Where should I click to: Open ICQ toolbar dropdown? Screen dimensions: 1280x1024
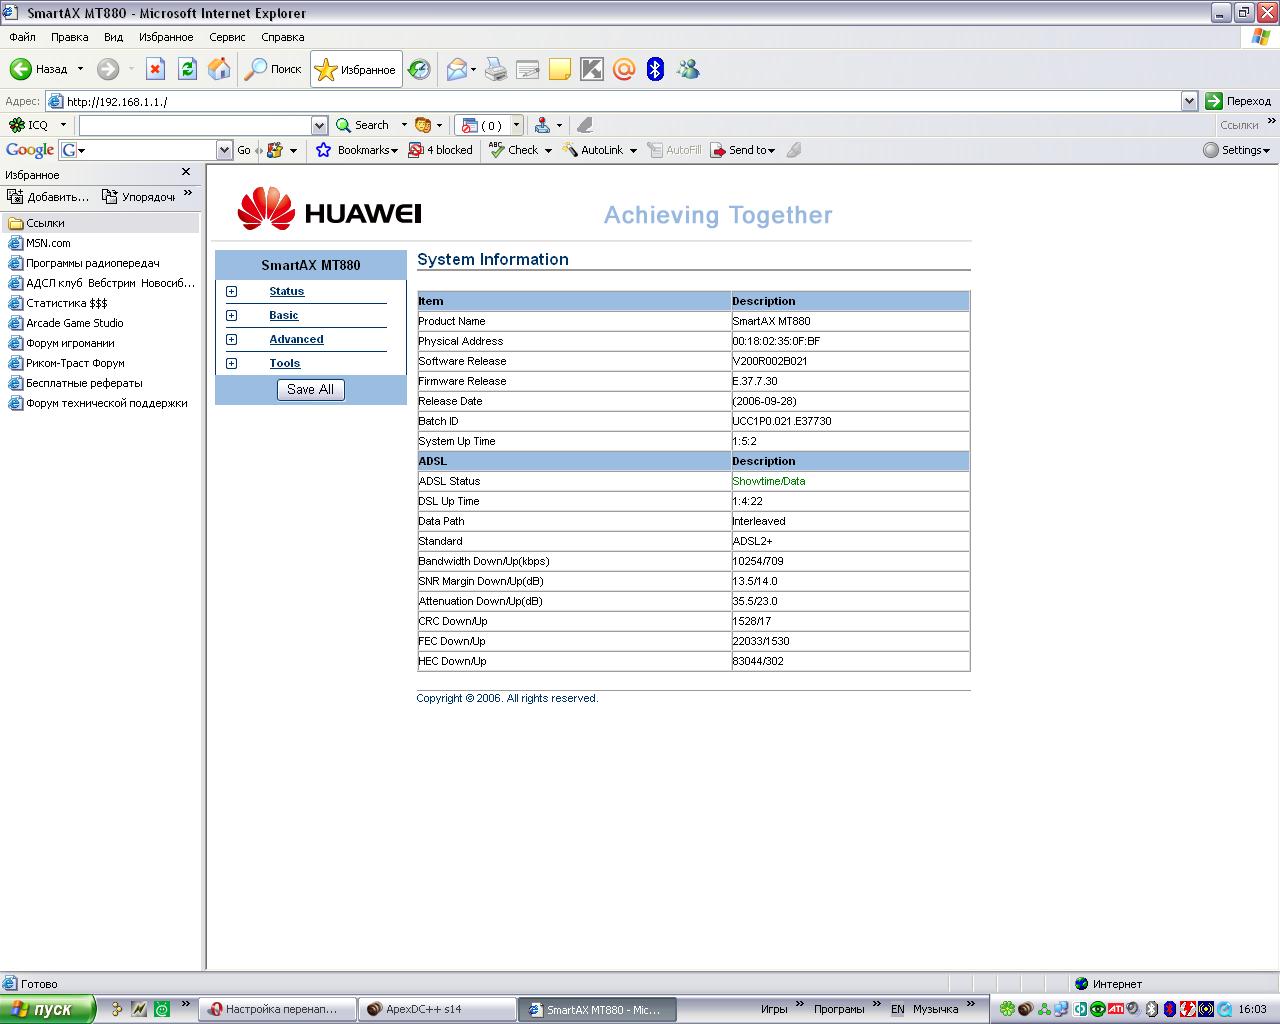[63, 125]
